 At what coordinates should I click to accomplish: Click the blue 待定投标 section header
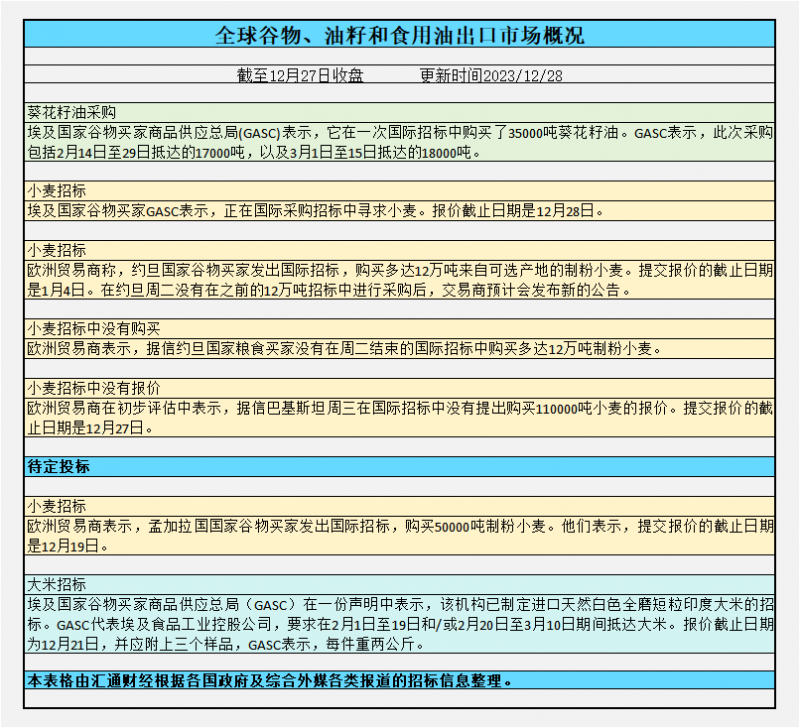click(x=399, y=466)
